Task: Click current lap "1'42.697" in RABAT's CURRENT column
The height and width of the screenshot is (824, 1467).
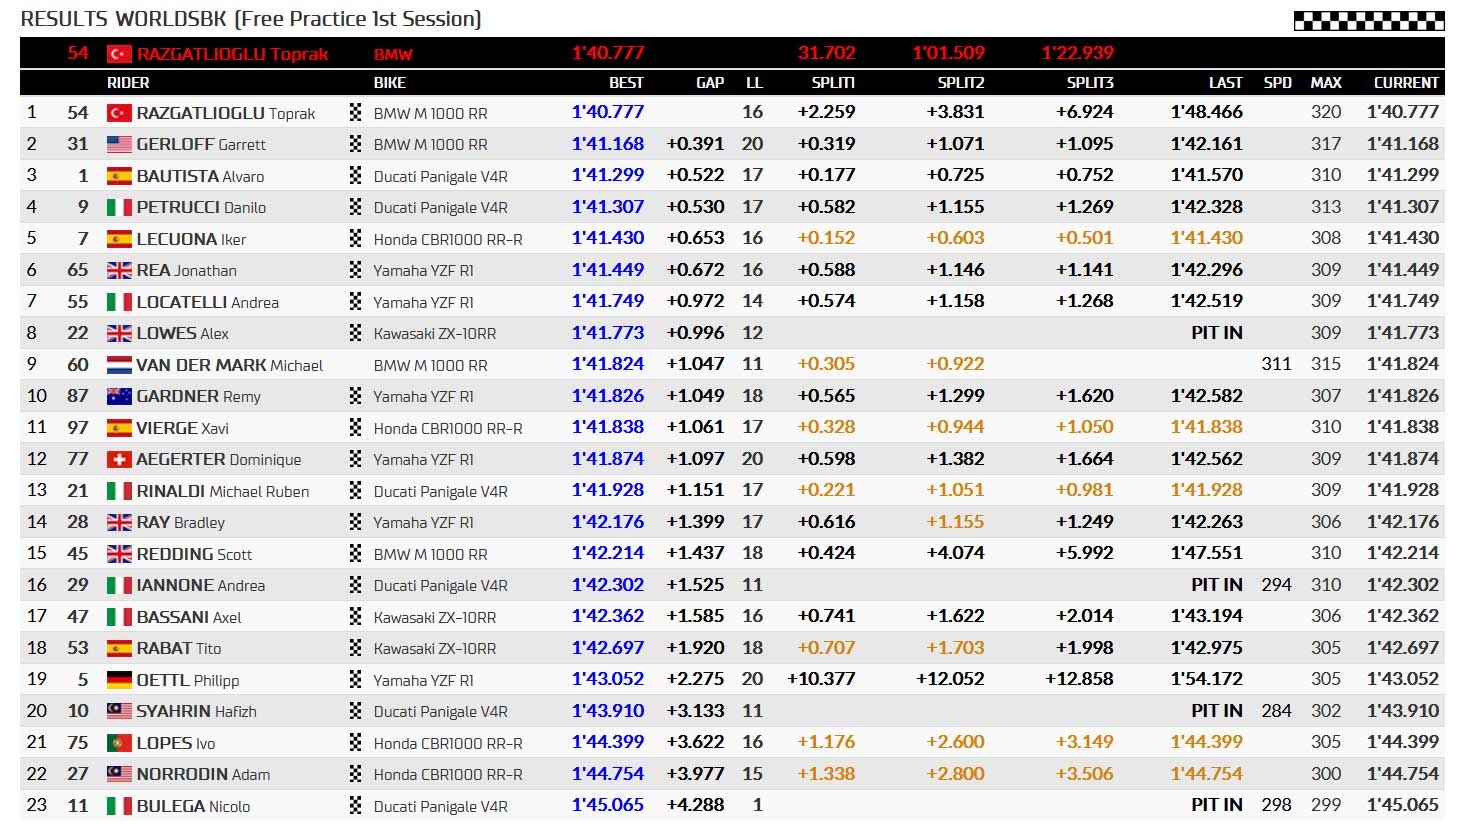Action: pos(1403,648)
